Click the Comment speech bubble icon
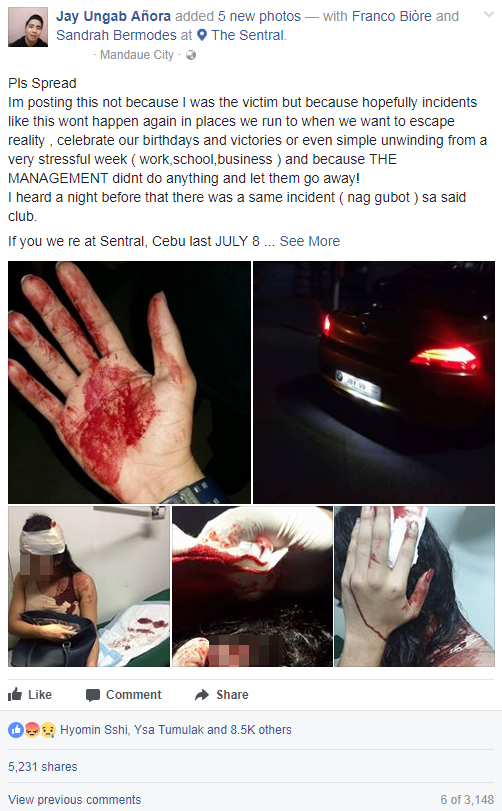Screen dimensions: 502x811 93,695
